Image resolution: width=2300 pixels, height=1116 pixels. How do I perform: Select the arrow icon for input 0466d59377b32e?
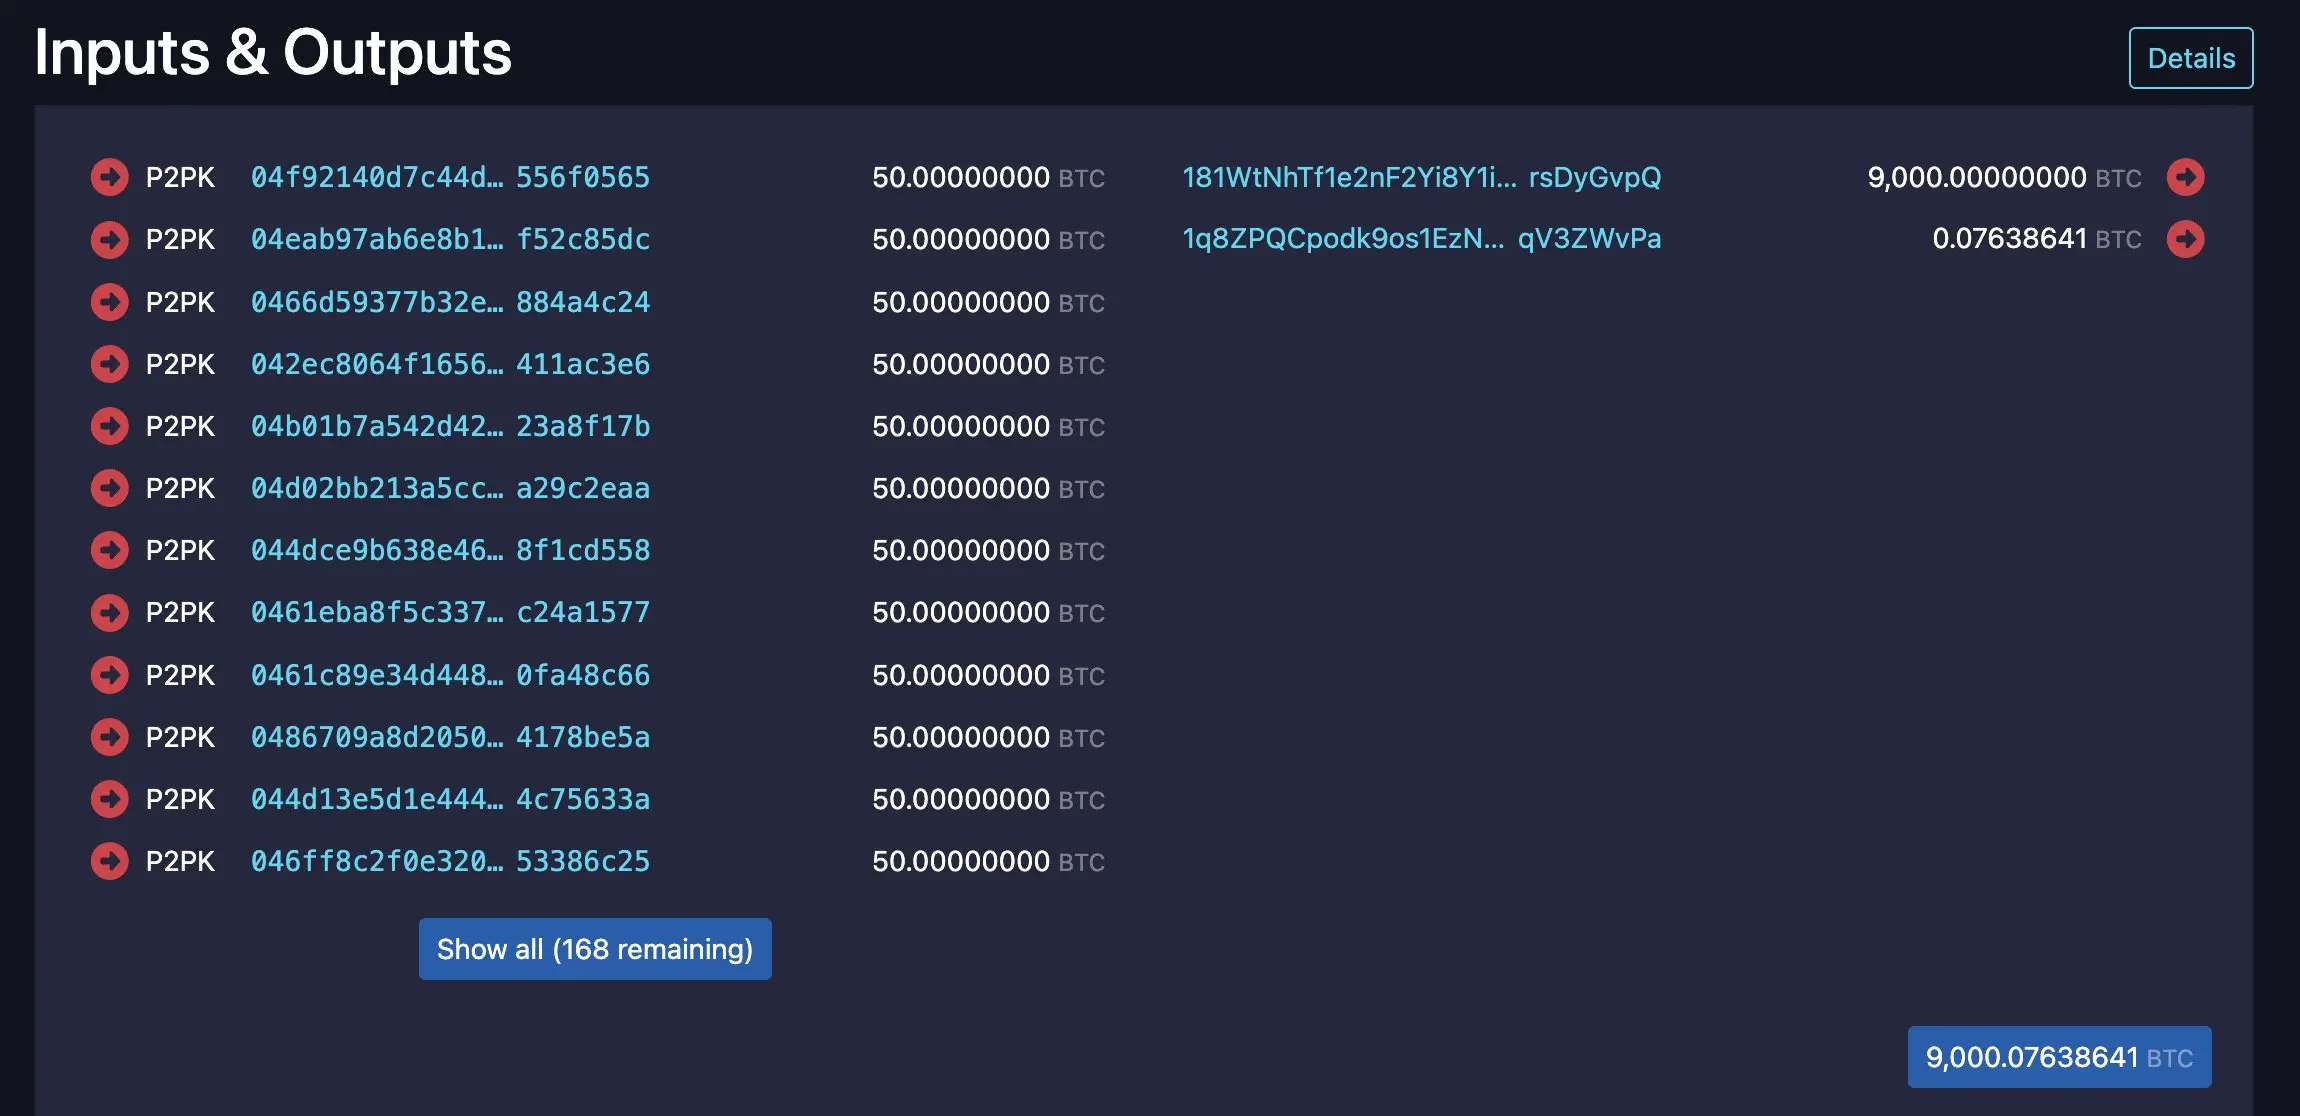(x=110, y=301)
